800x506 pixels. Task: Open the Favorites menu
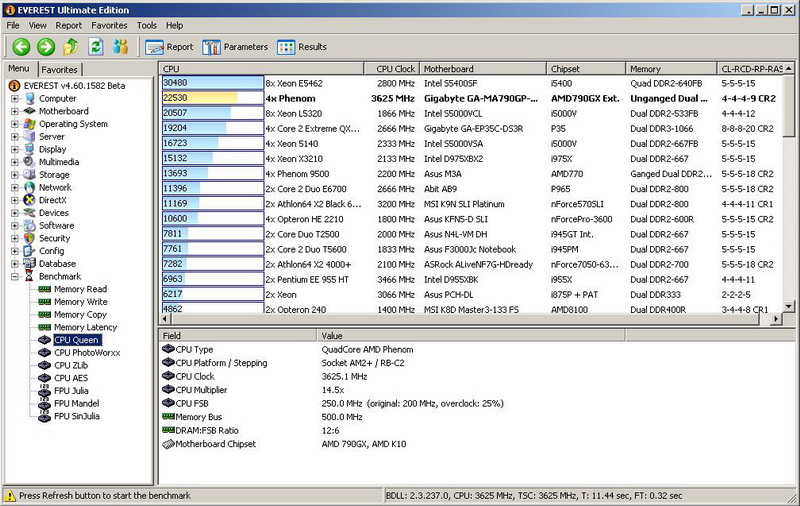point(109,25)
